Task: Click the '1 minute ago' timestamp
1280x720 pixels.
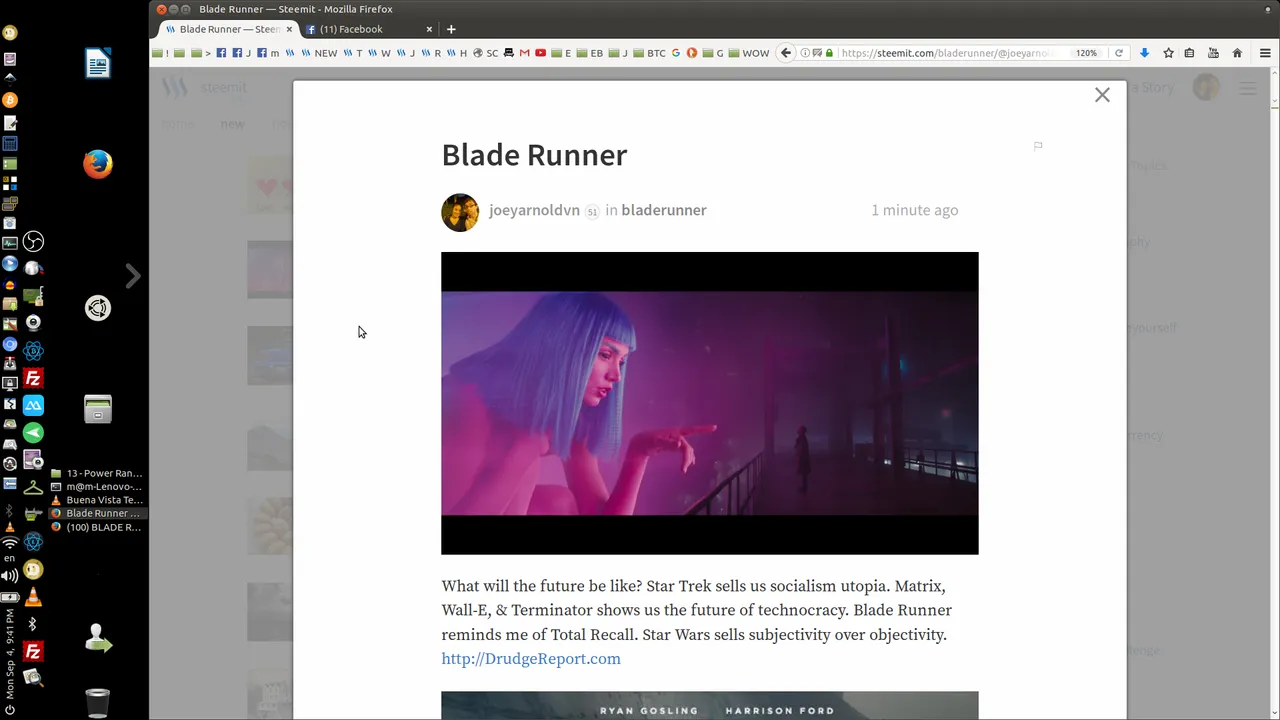Action: point(914,210)
